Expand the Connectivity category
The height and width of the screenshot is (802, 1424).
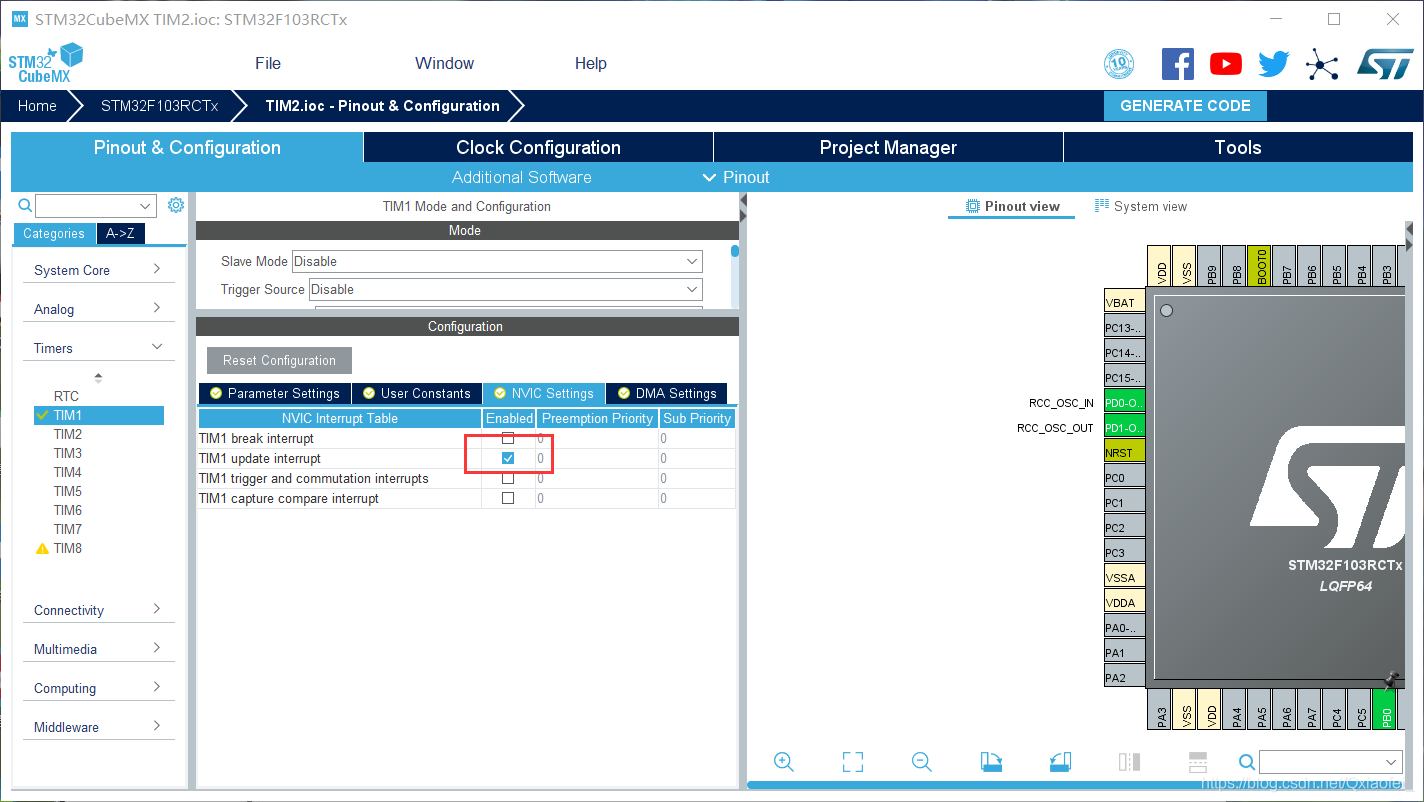(98, 610)
